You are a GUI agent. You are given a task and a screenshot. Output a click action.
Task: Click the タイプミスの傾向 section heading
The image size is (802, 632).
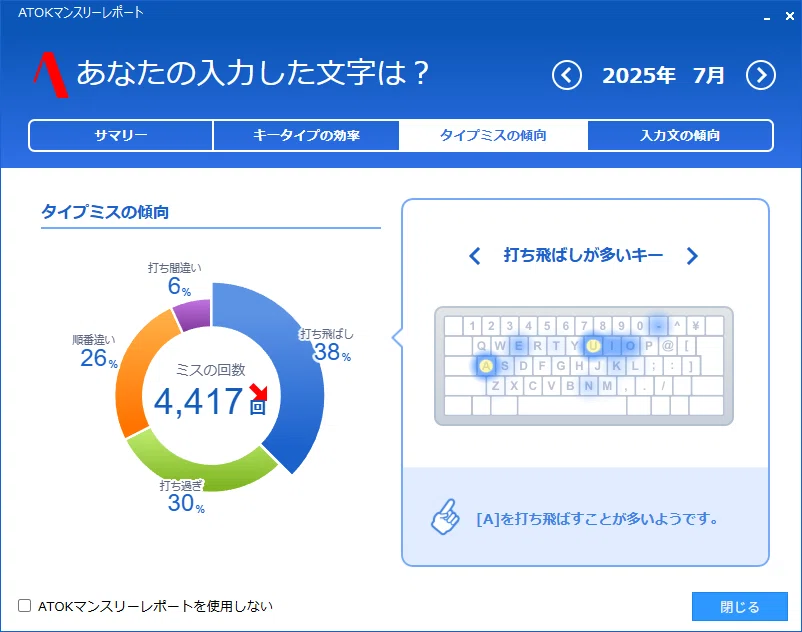click(105, 212)
